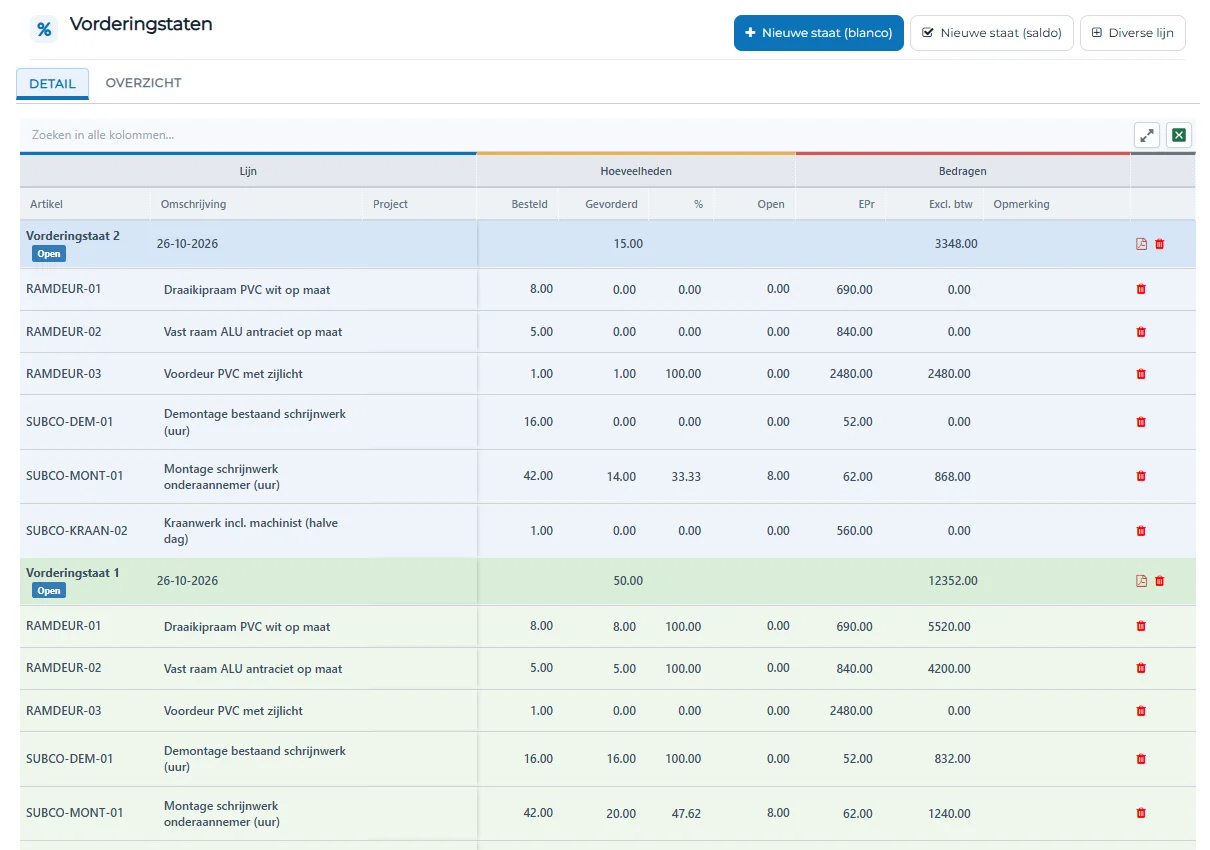
Task: Delete RAMDEUR-01 line in Vorderingstaat 2
Action: pos(1141,289)
